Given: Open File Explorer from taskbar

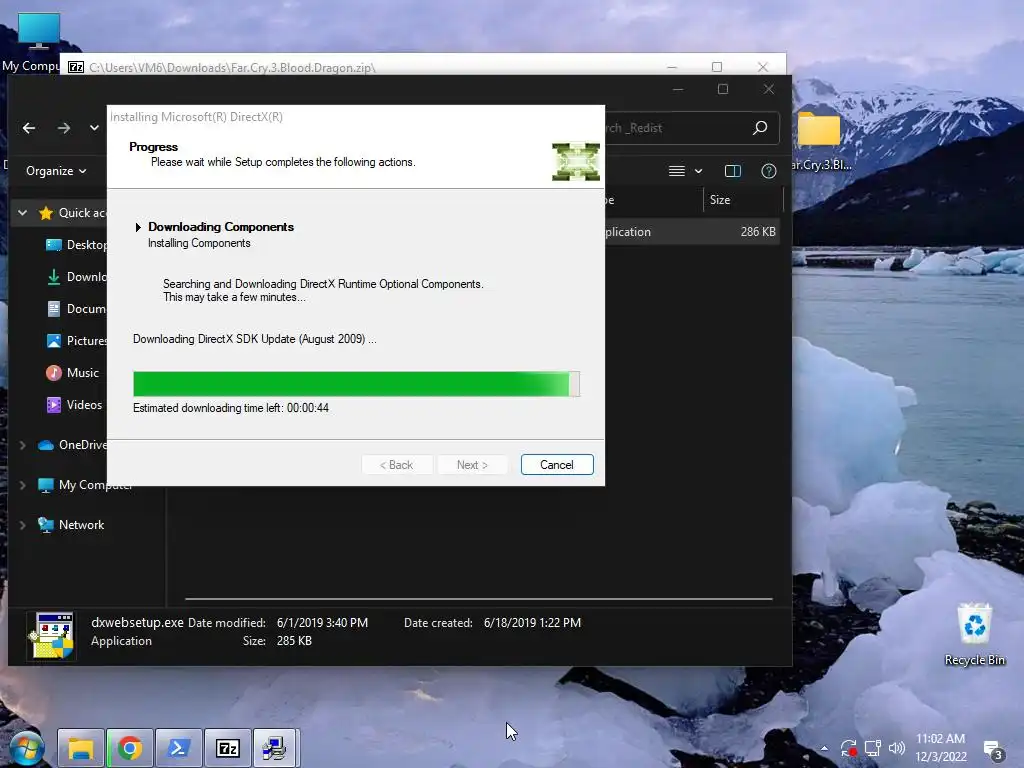Looking at the screenshot, I should (80, 748).
